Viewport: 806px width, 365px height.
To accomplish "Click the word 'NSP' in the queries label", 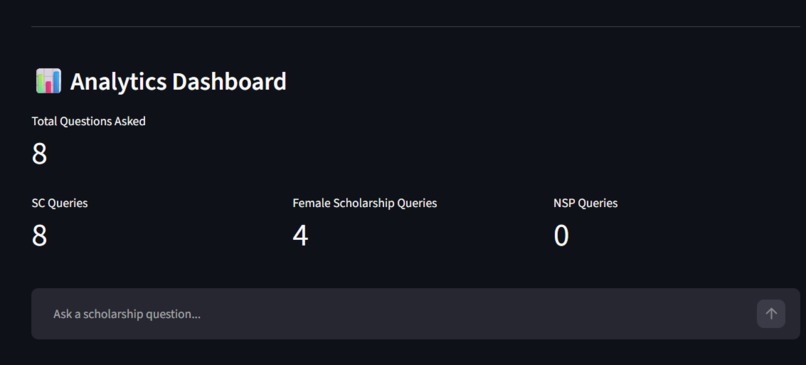I will [564, 203].
